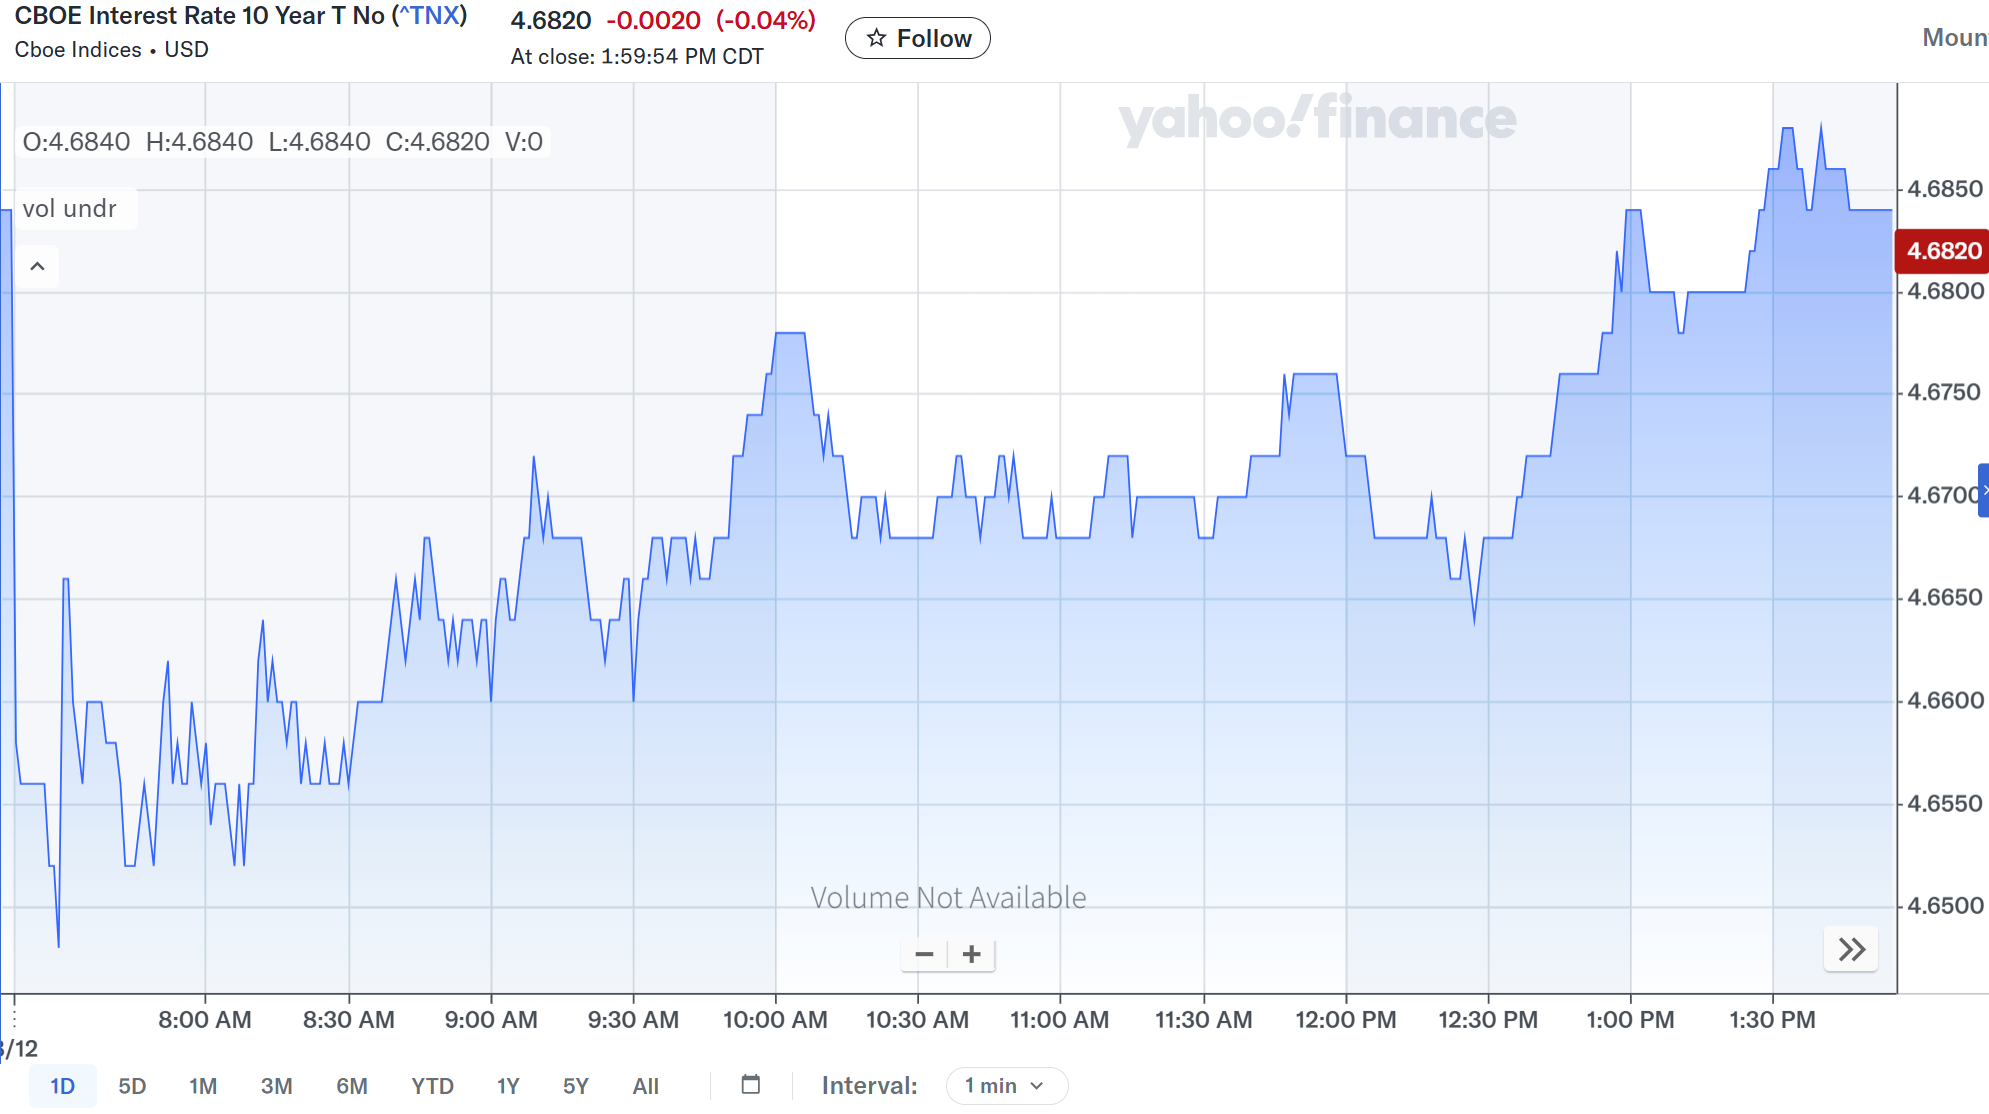Screen dimensions: 1989x1114
Task: Click the -0.0020 price change value
Action: coord(653,20)
